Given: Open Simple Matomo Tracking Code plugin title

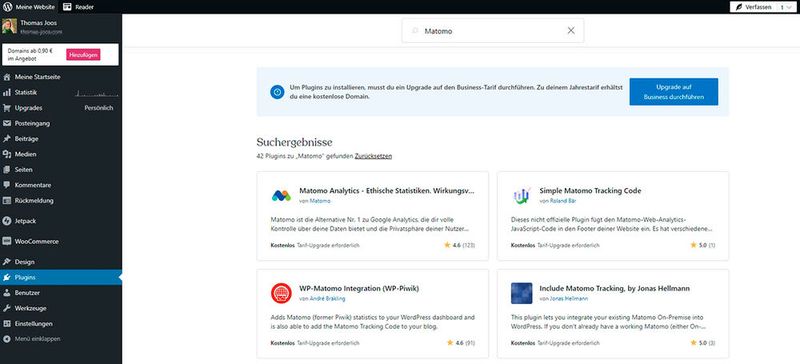Looking at the screenshot, I should click(590, 190).
